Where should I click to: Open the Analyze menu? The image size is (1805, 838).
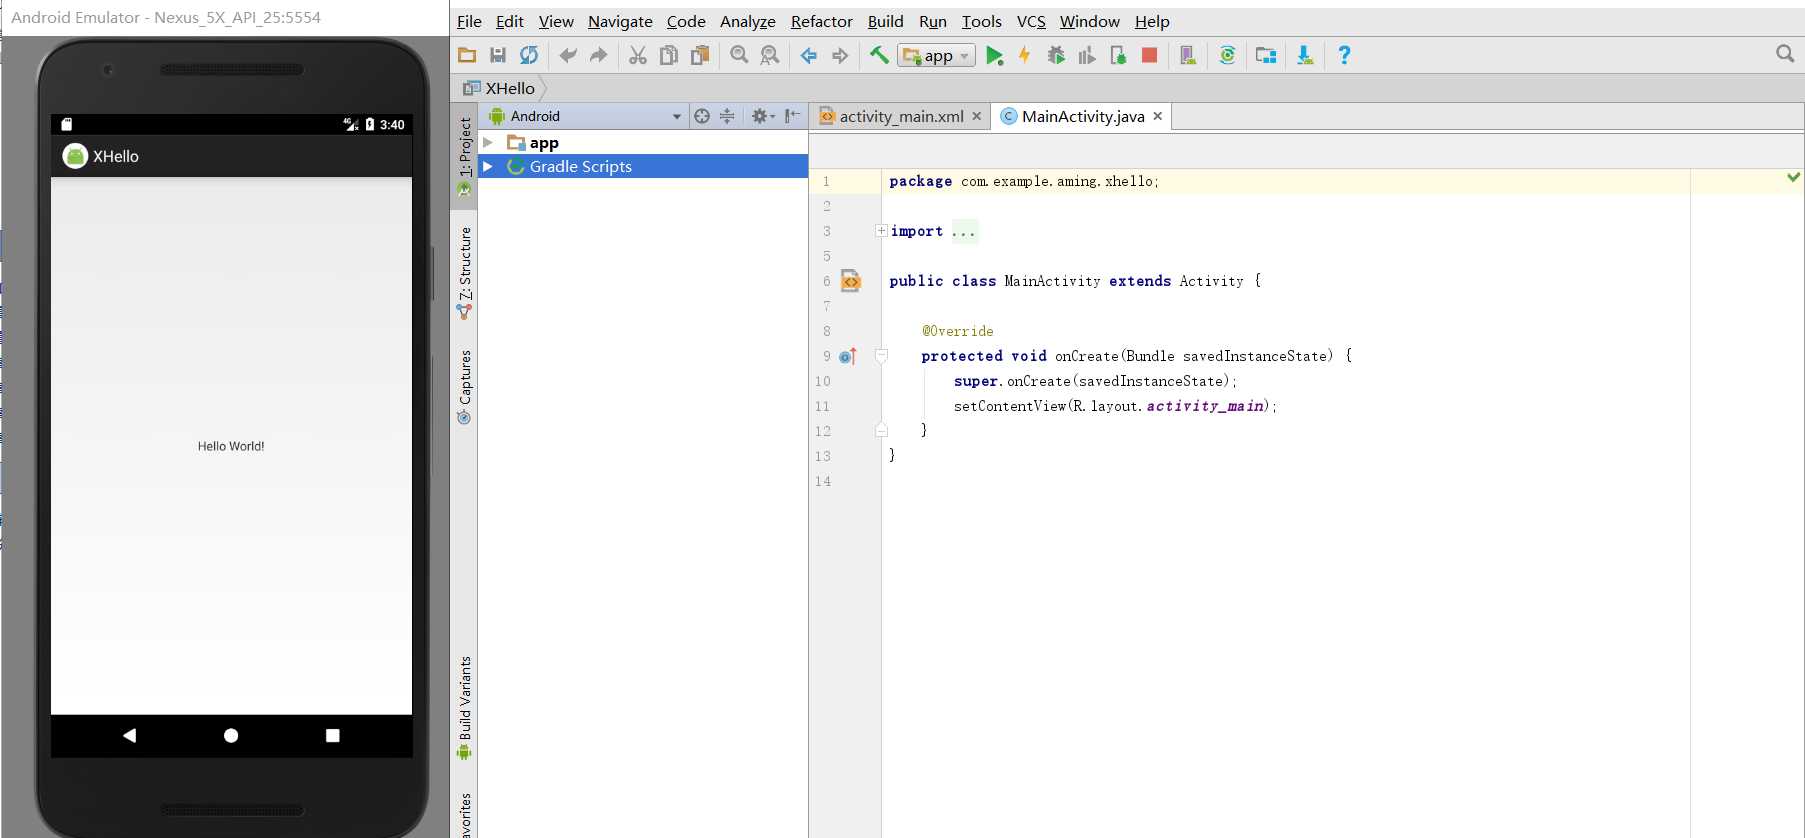[x=748, y=21]
